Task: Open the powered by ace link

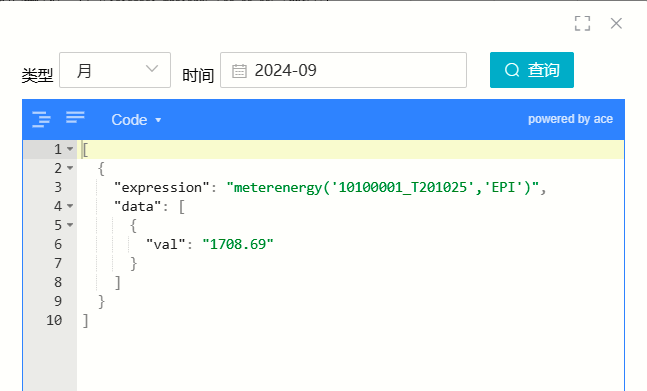Action: (570, 119)
